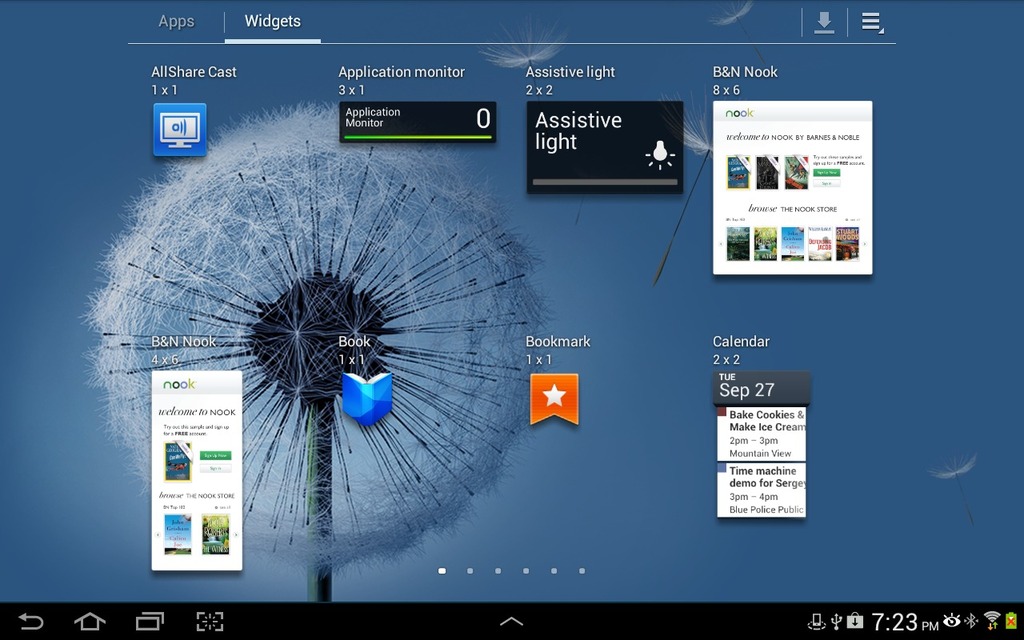The height and width of the screenshot is (640, 1024).
Task: Open downloaded apps via download icon
Action: coord(824,23)
